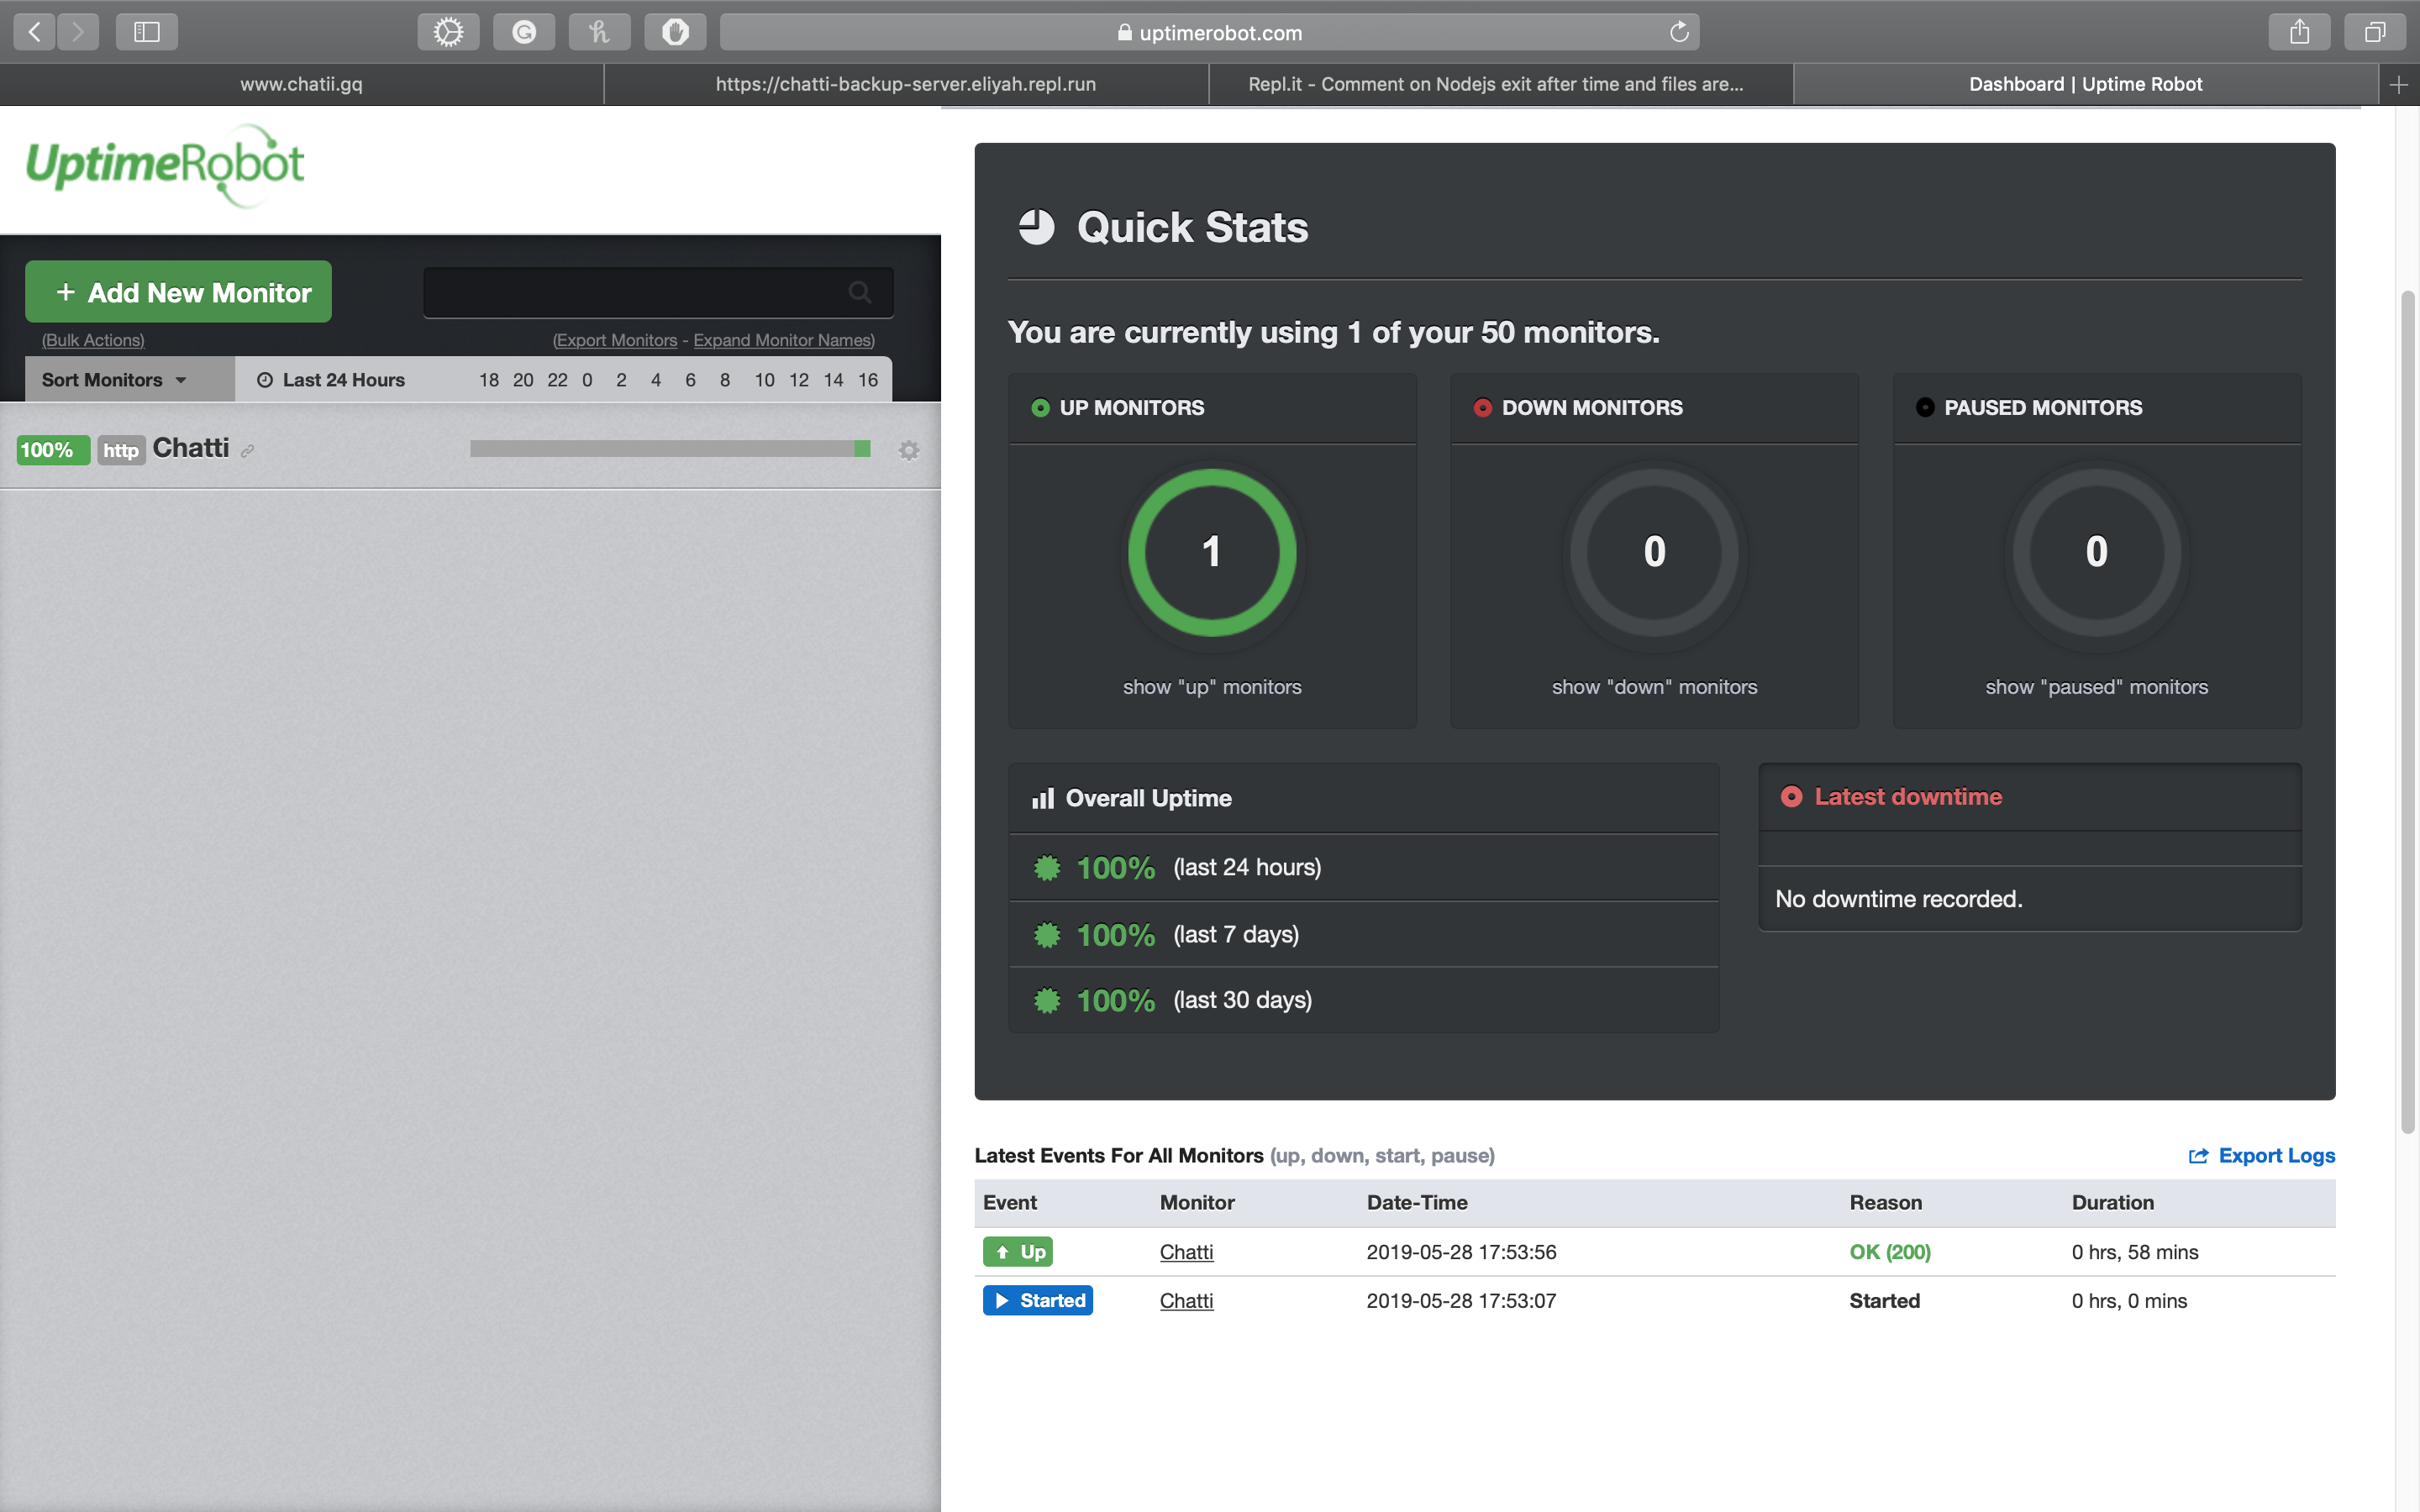
Task: Click the green Up event badge
Action: coord(1017,1252)
